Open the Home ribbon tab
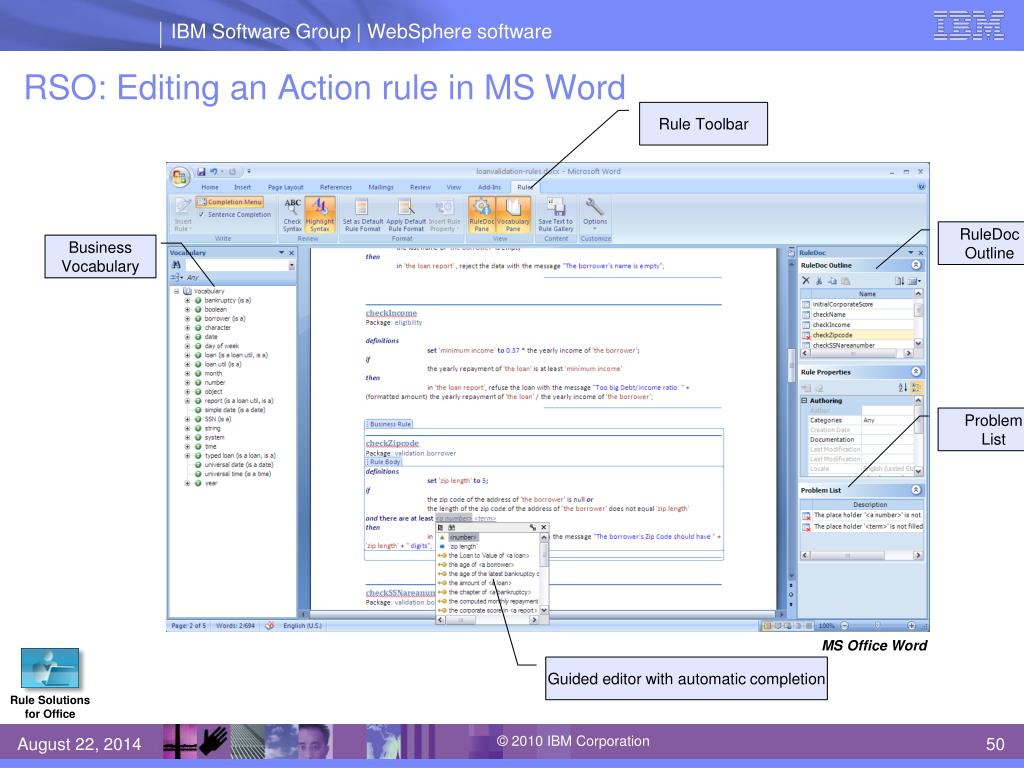Image resolution: width=1024 pixels, height=768 pixels. tap(210, 187)
